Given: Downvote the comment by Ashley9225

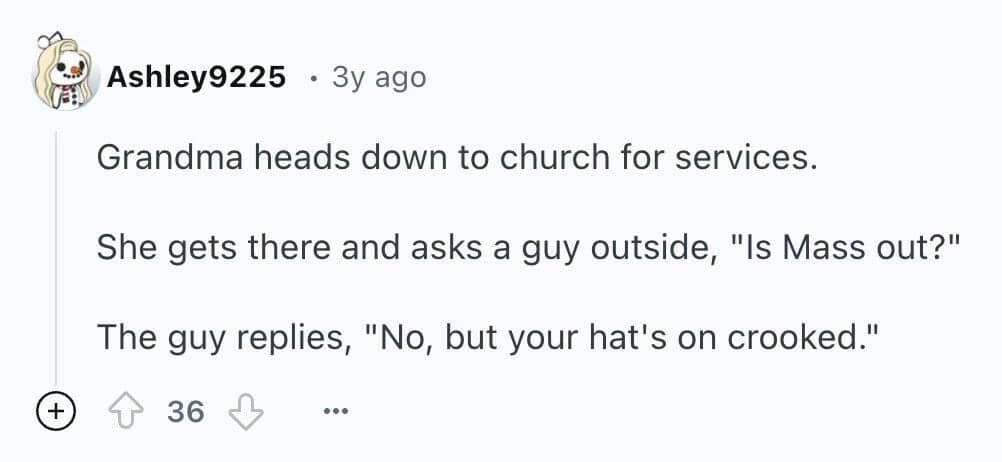Looking at the screenshot, I should point(245,410).
